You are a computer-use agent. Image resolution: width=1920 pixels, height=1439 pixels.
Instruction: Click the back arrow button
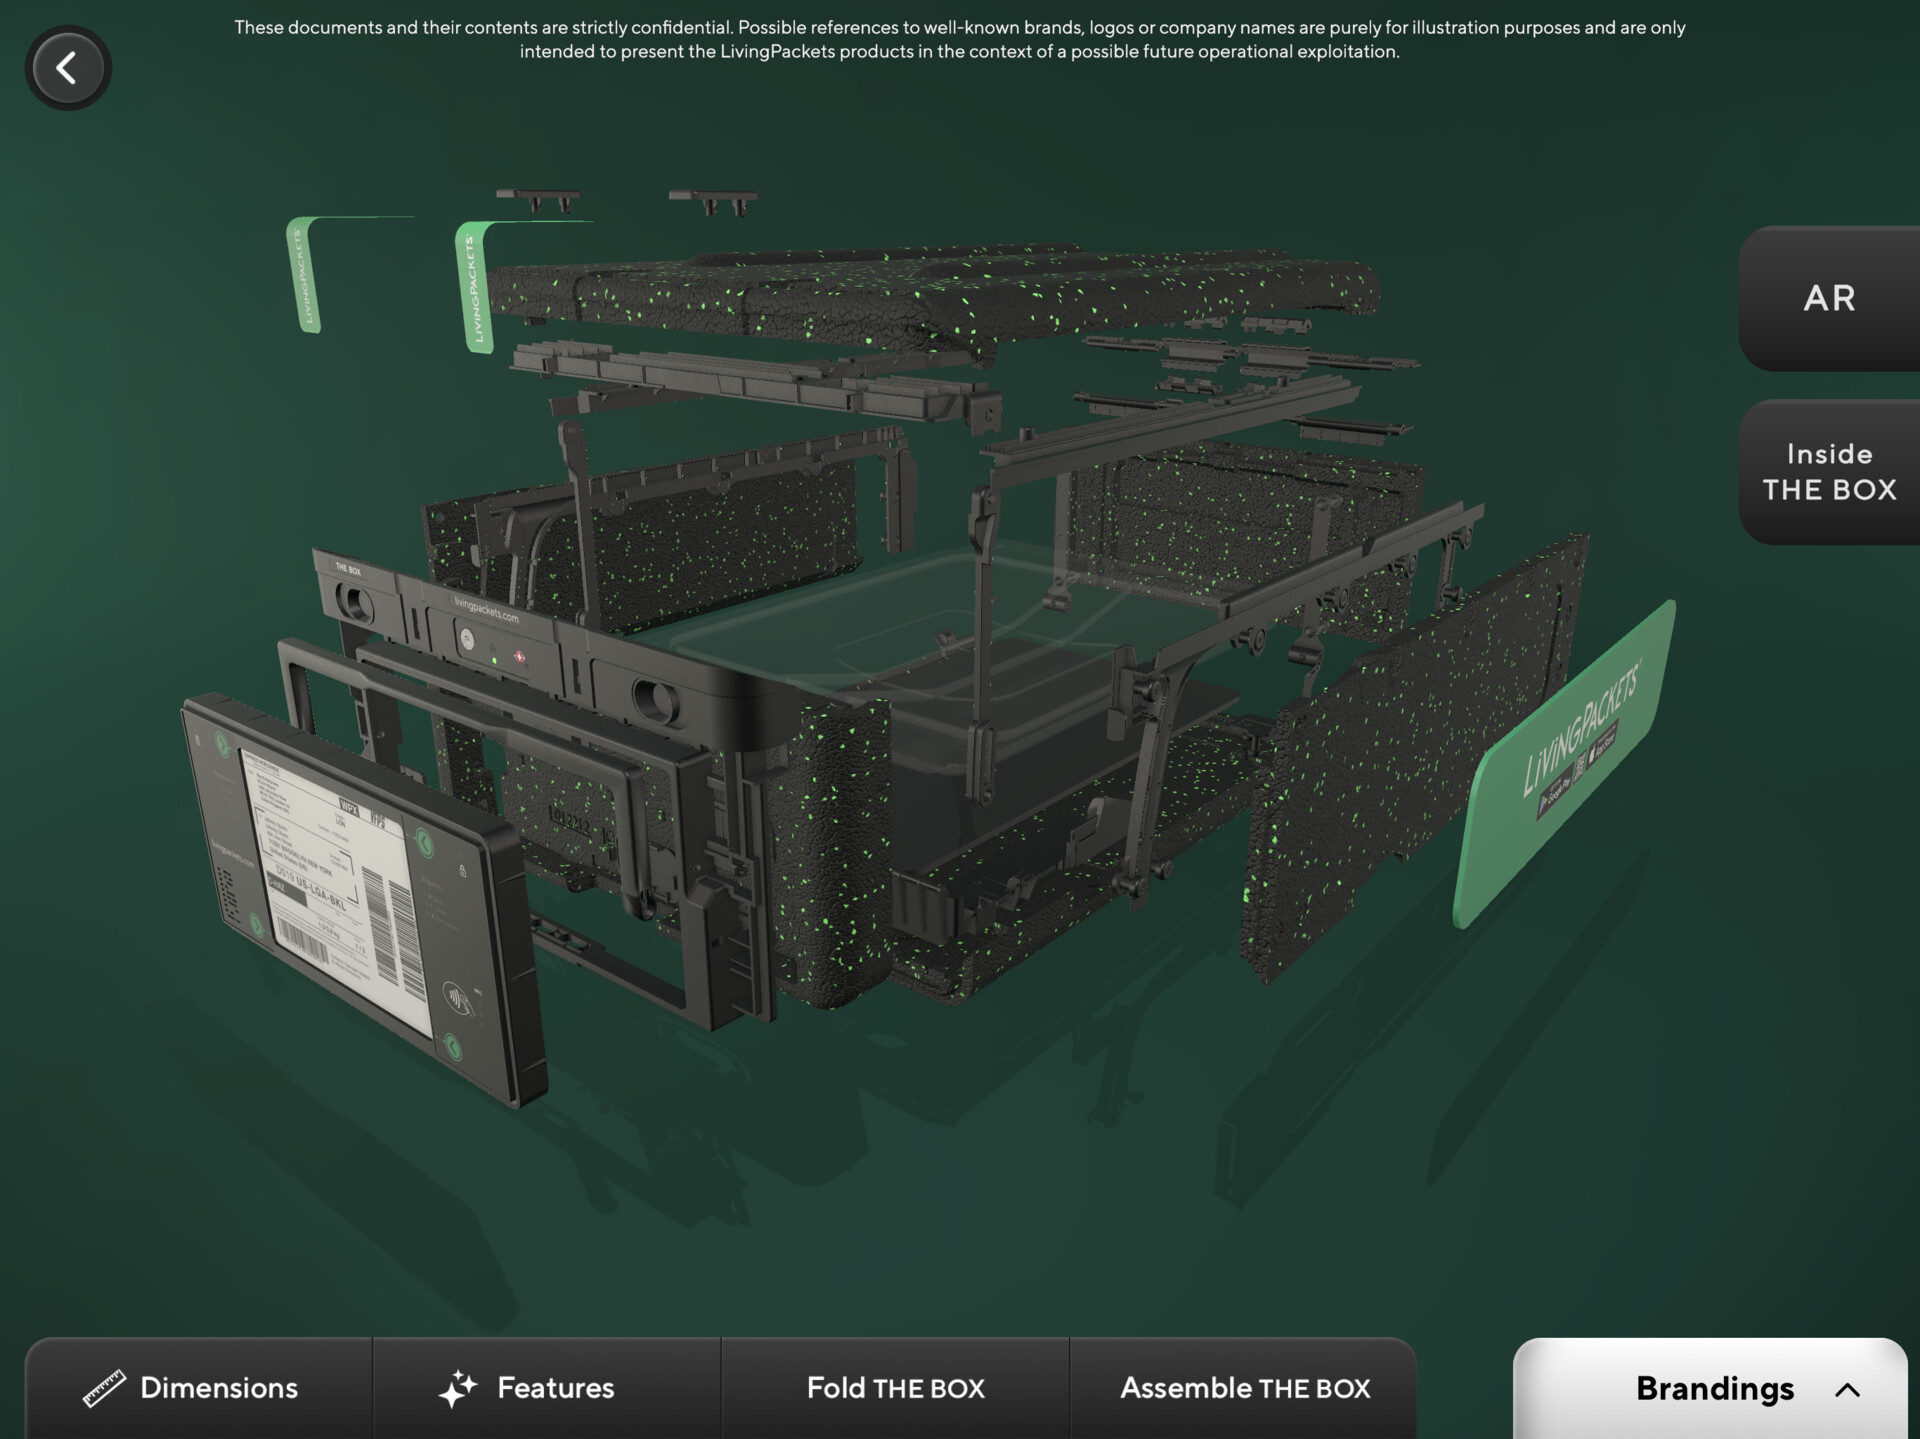pos(67,68)
